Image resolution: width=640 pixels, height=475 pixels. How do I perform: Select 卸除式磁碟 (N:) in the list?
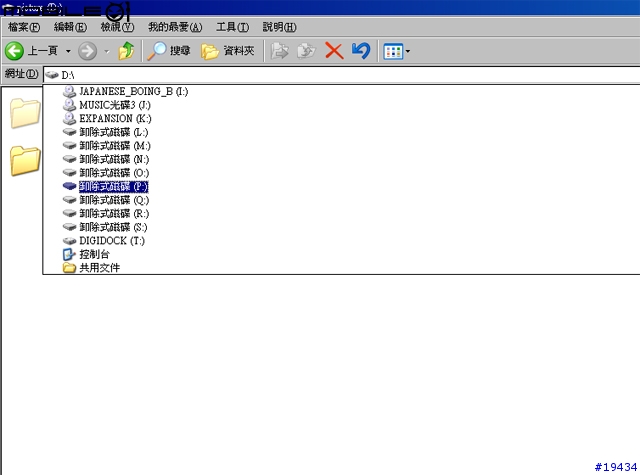(x=114, y=159)
